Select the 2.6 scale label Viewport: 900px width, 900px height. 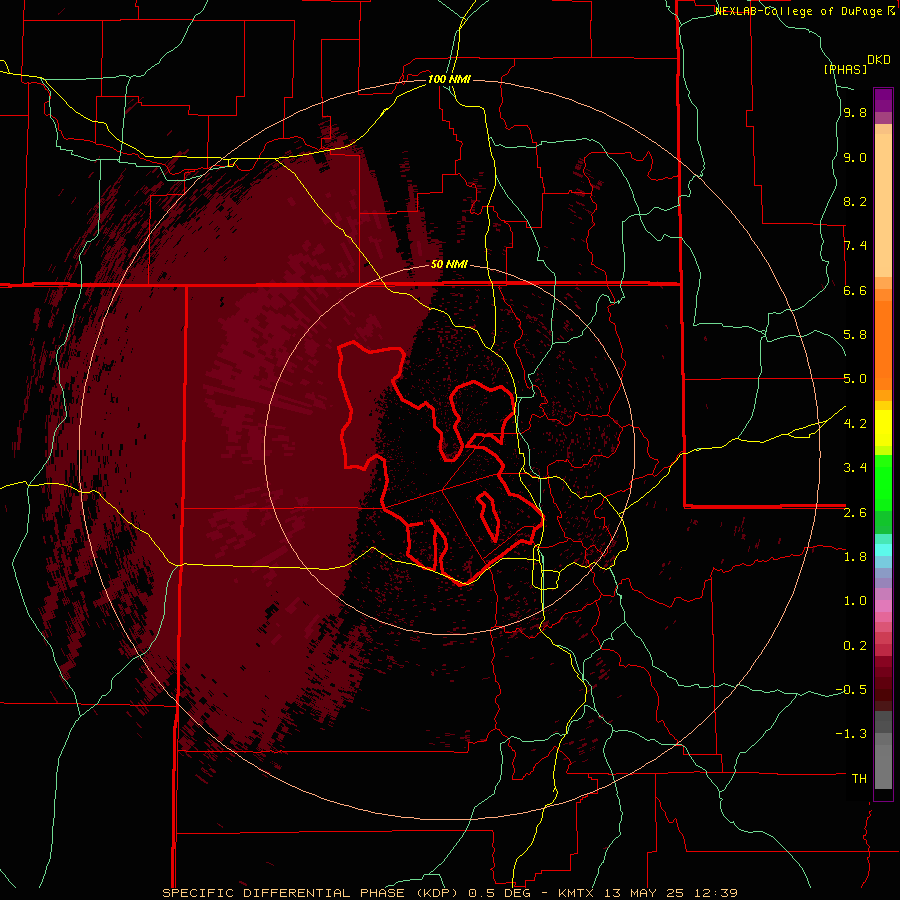coord(855,513)
